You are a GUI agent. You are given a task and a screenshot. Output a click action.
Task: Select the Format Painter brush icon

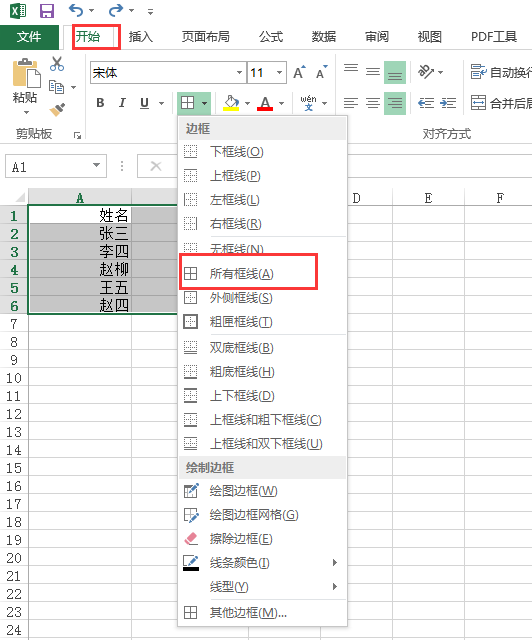57,109
